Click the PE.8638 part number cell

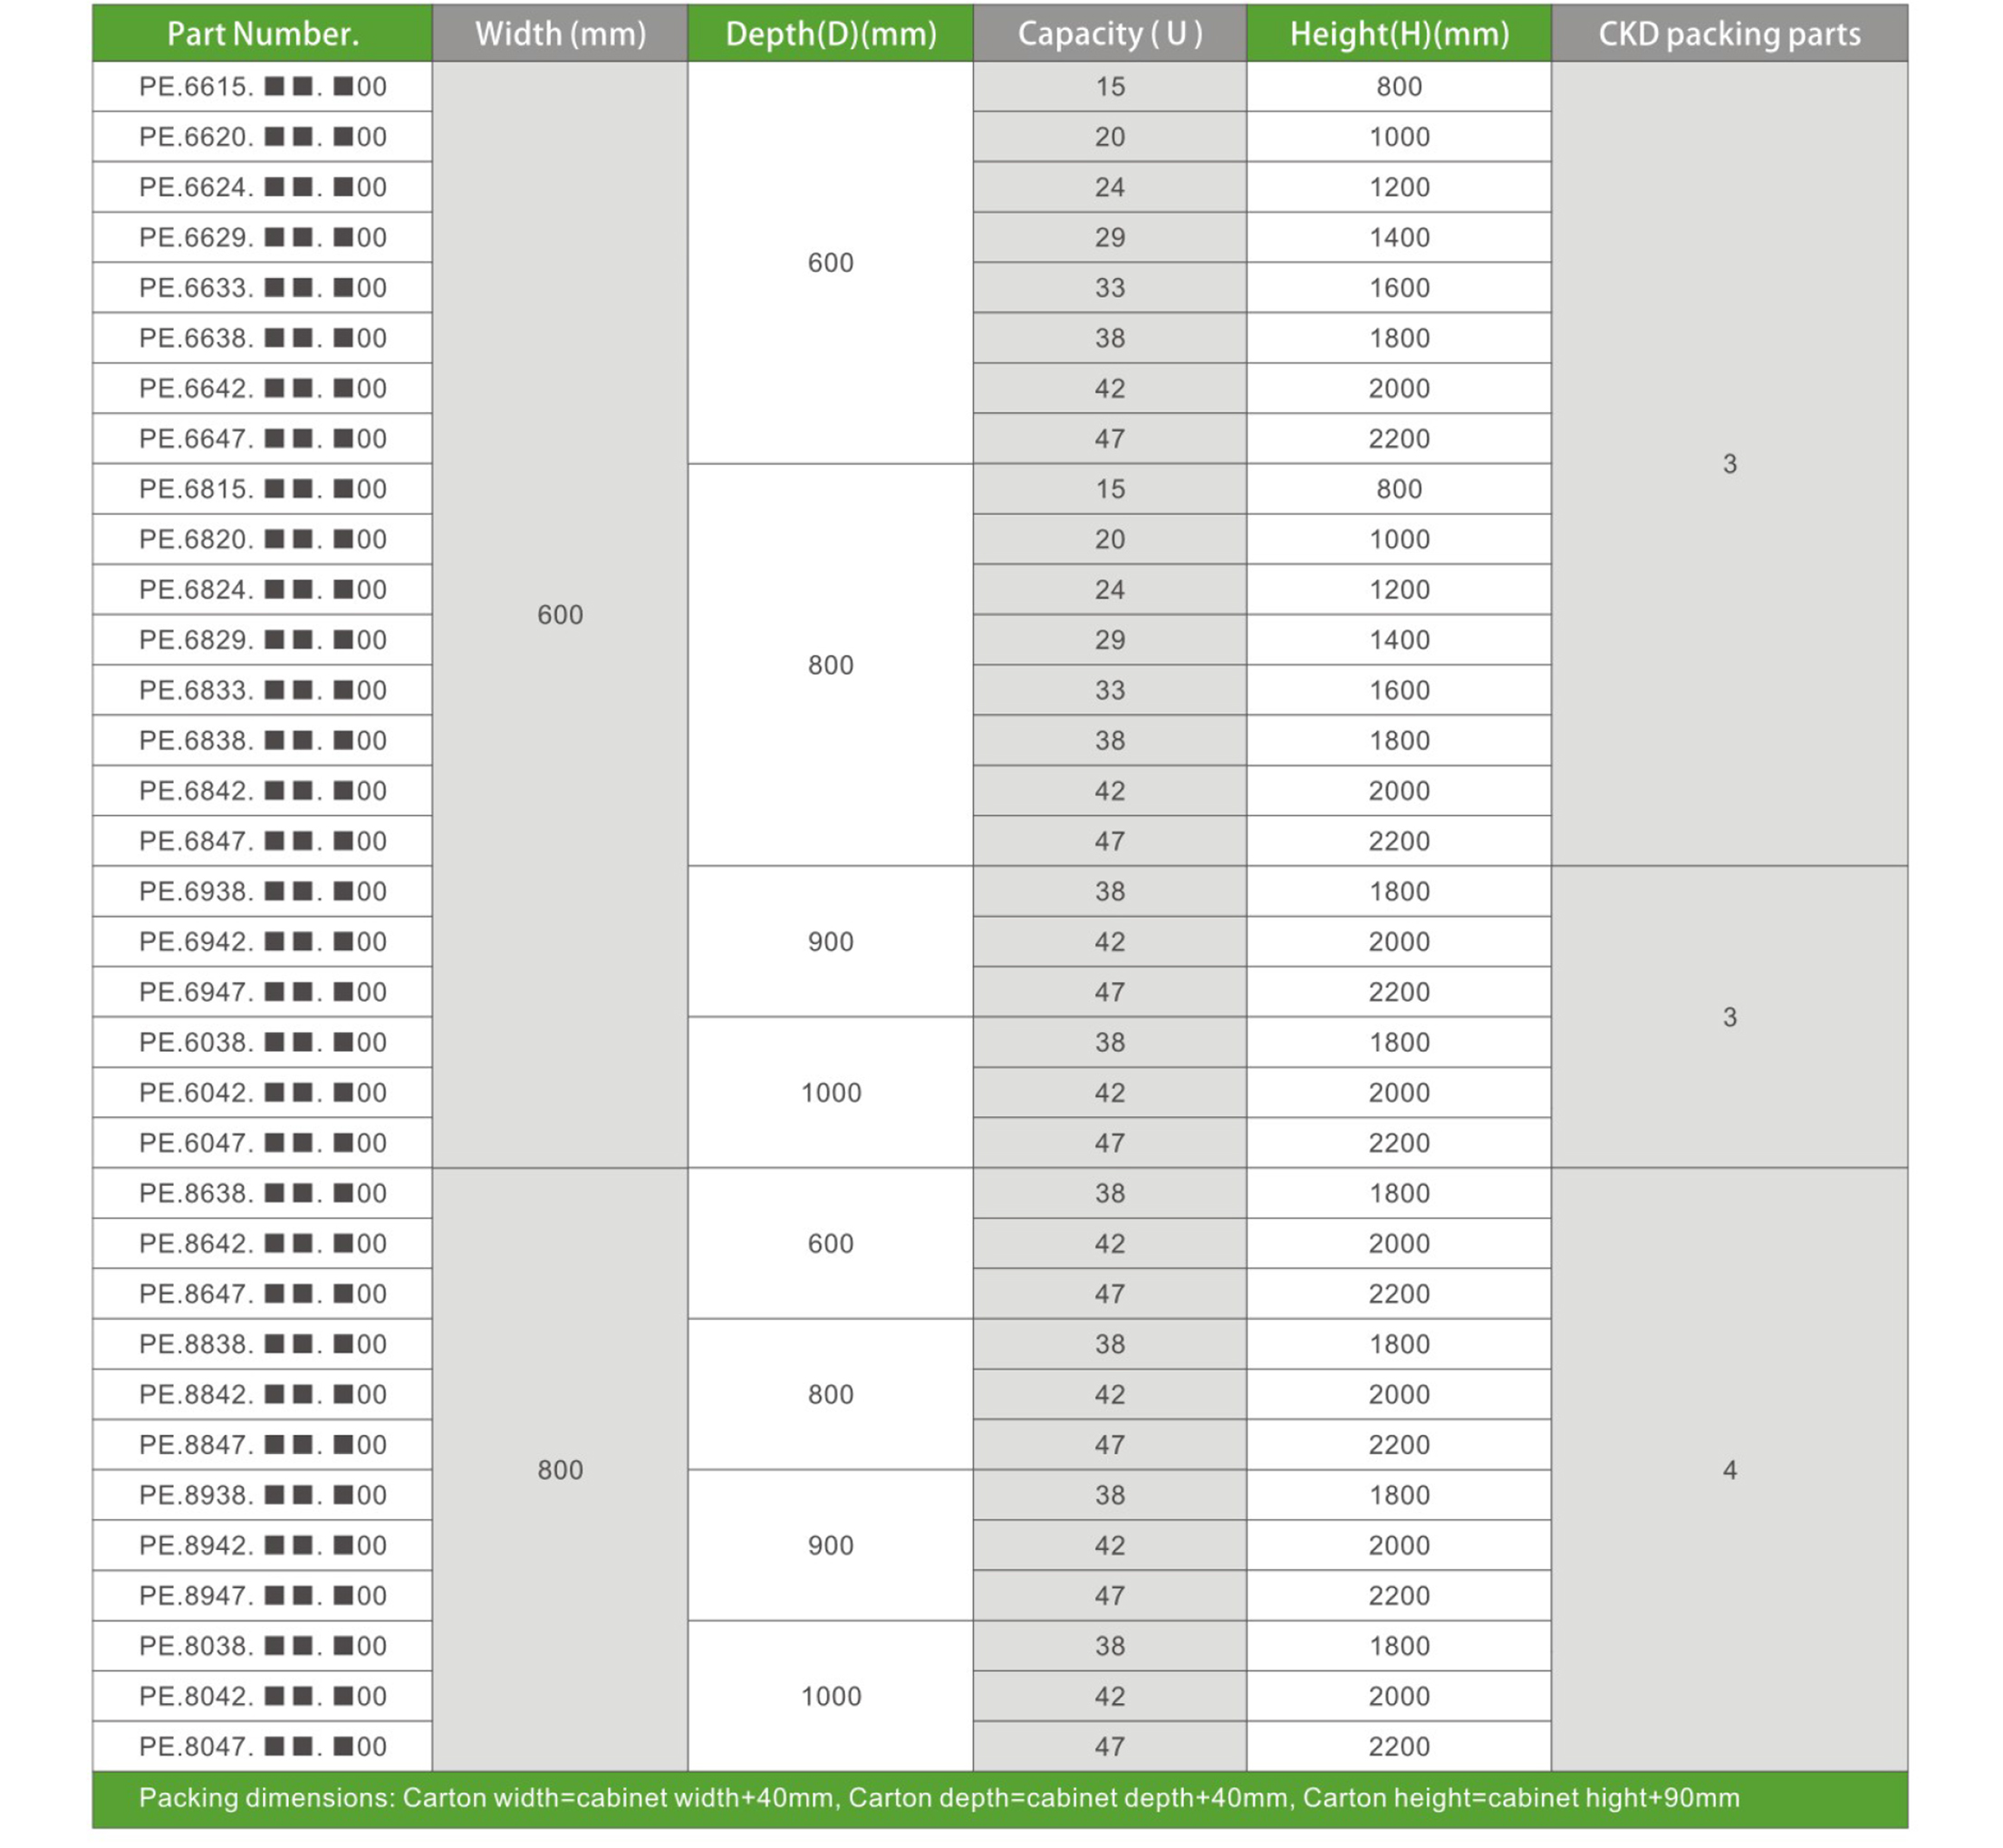pyautogui.click(x=262, y=1193)
